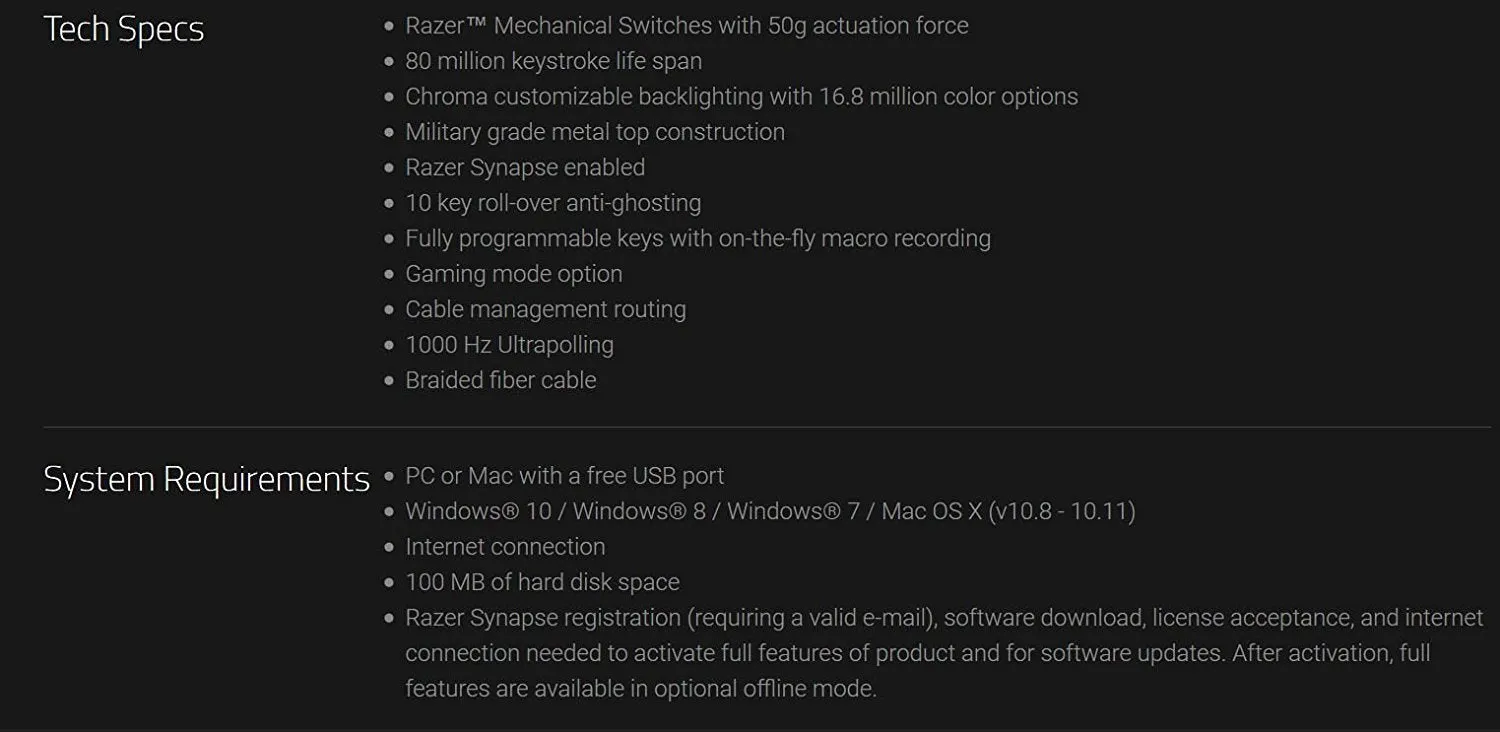Click the Chroma customizable backlighting line
The height and width of the screenshot is (732, 1500).
741,97
